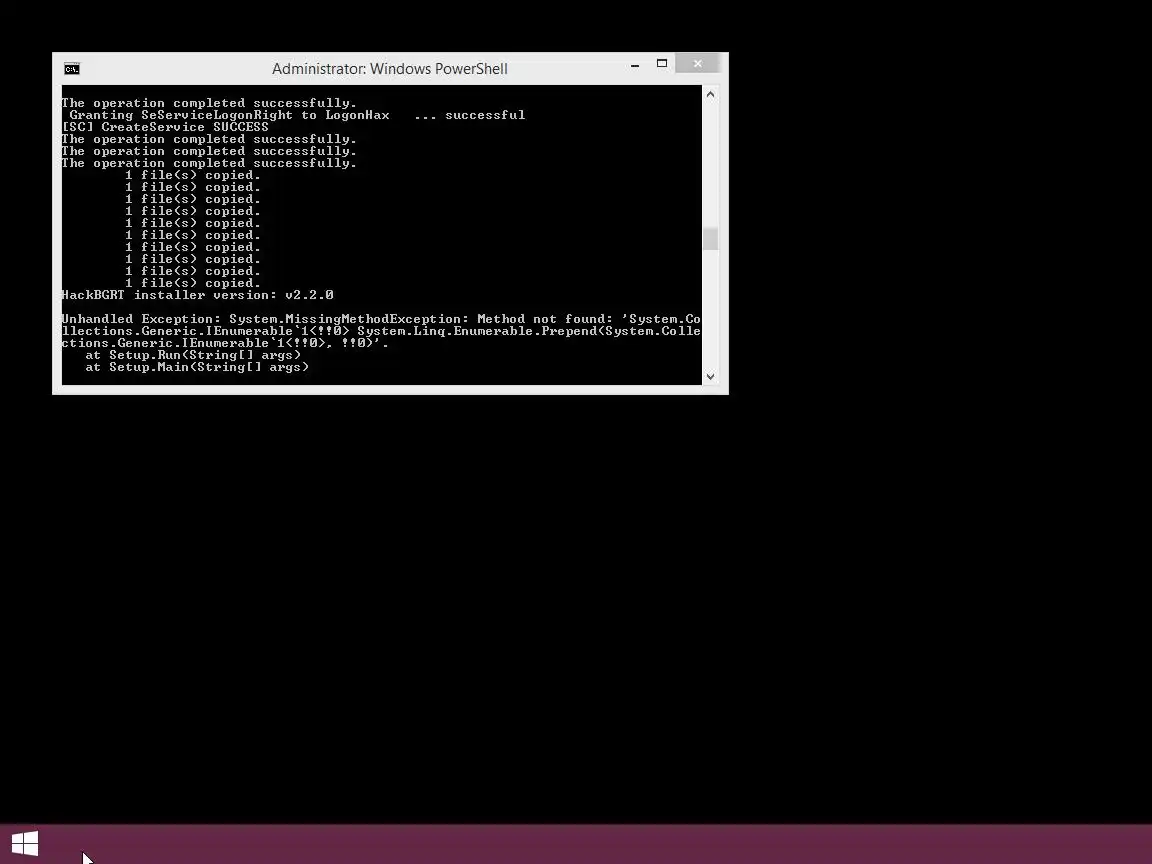Click the scroll up arrow in PowerShell

[710, 94]
